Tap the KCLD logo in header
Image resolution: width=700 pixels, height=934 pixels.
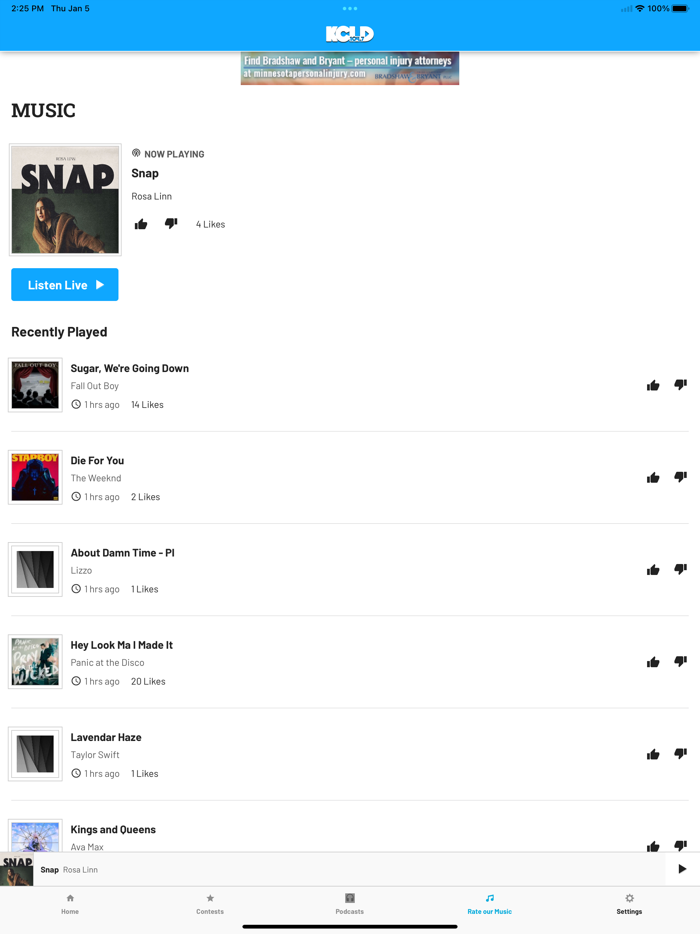350,34
